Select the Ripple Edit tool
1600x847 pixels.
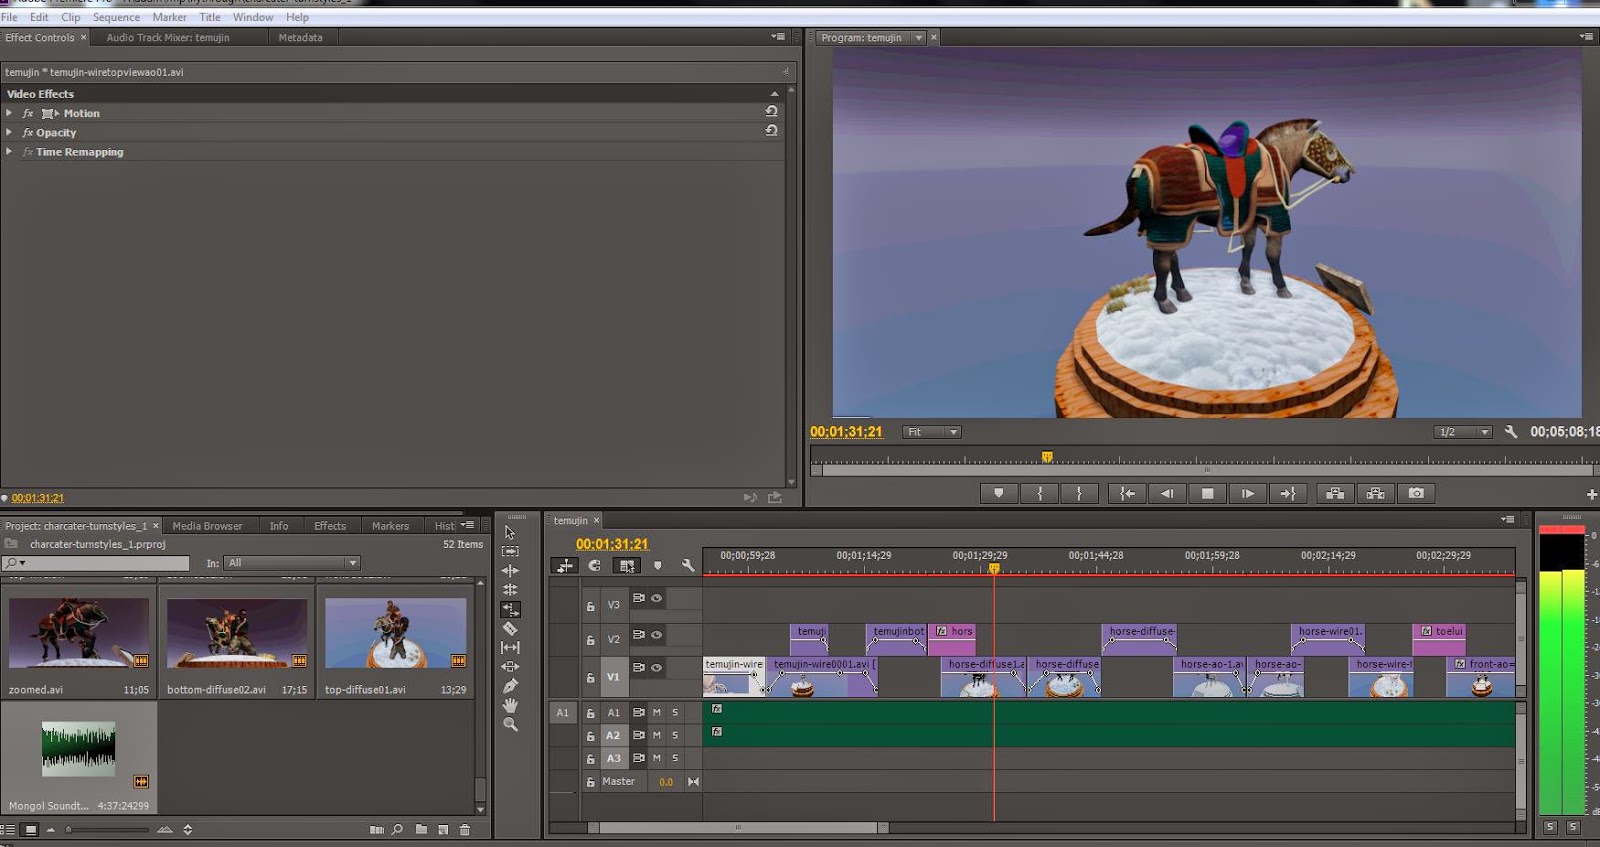pos(510,570)
